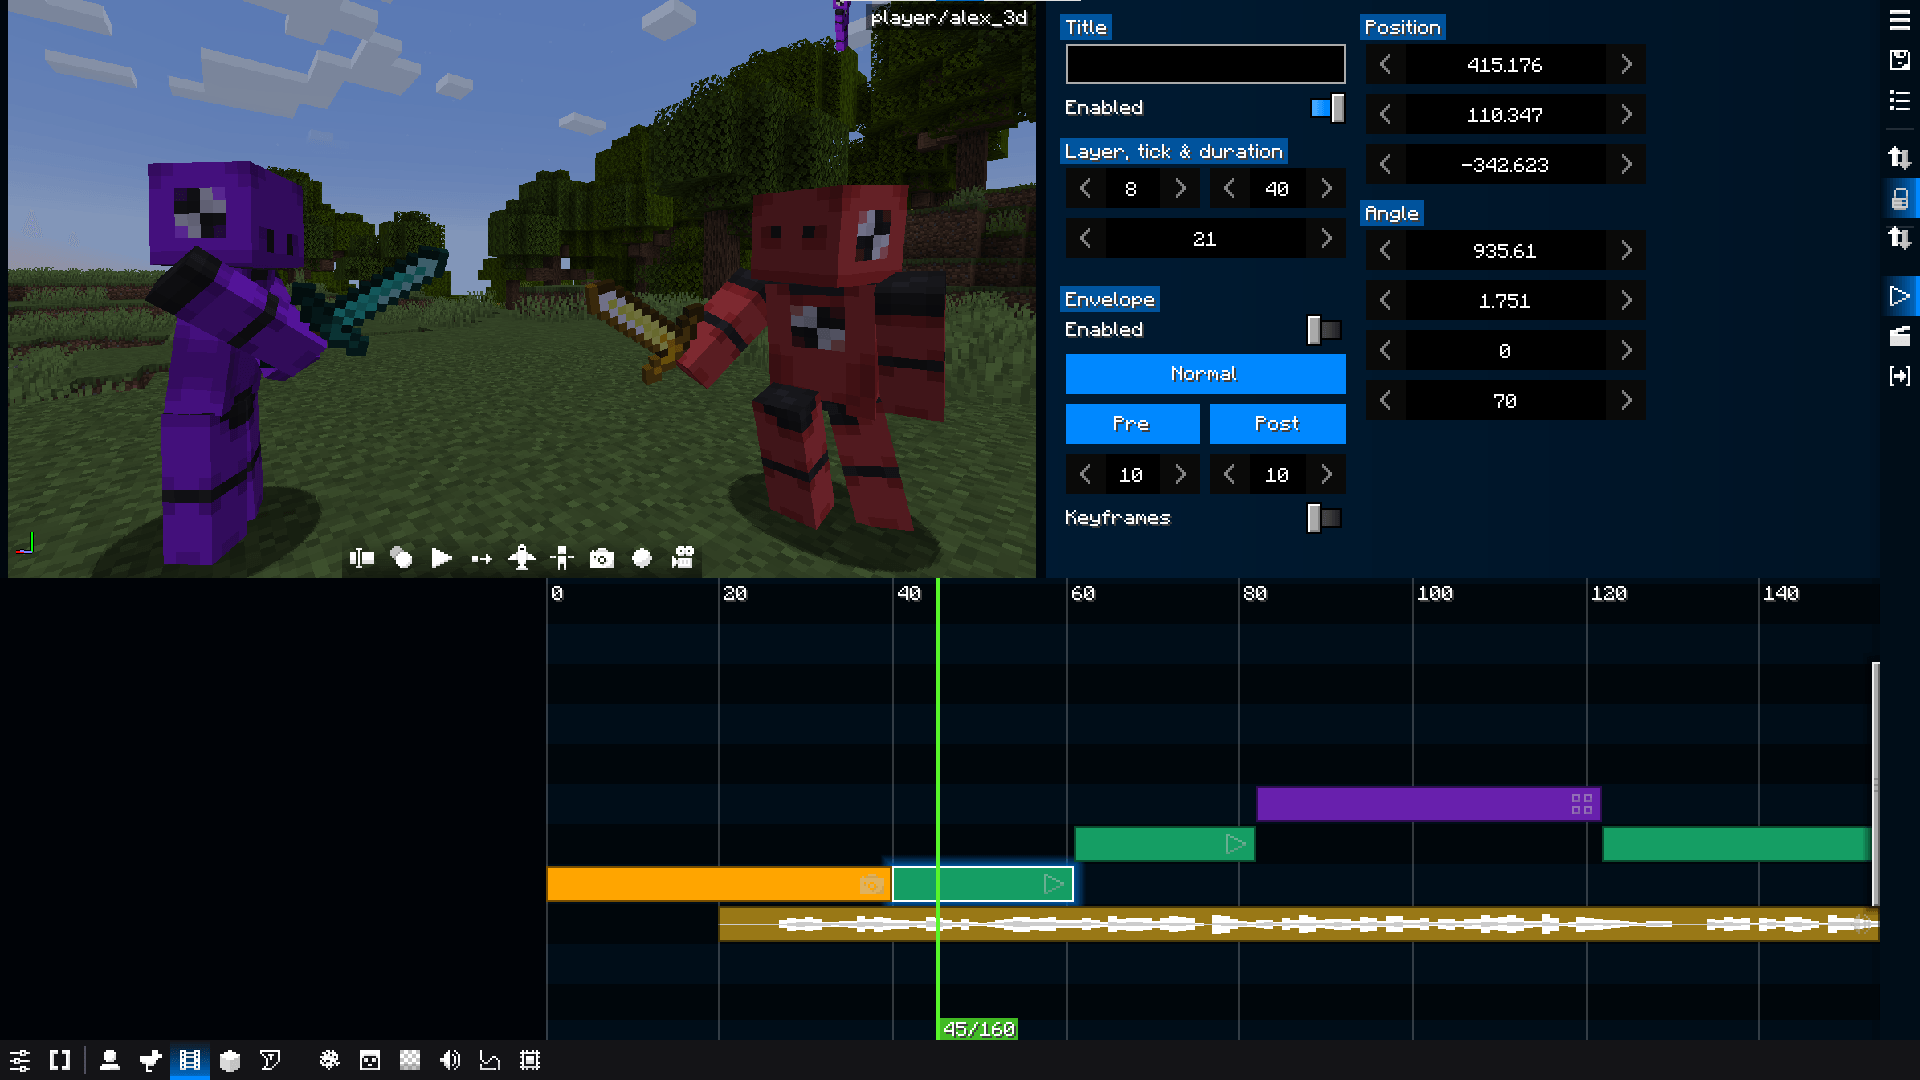Click the face square icon in bottom toolbar
1920x1080 pixels.
coord(370,1060)
